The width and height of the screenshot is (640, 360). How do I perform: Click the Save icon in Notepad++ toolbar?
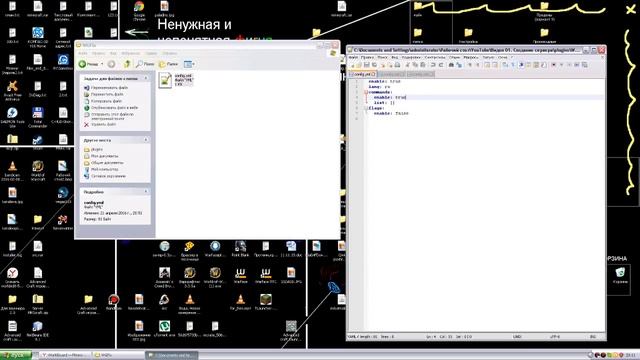(x=367, y=65)
